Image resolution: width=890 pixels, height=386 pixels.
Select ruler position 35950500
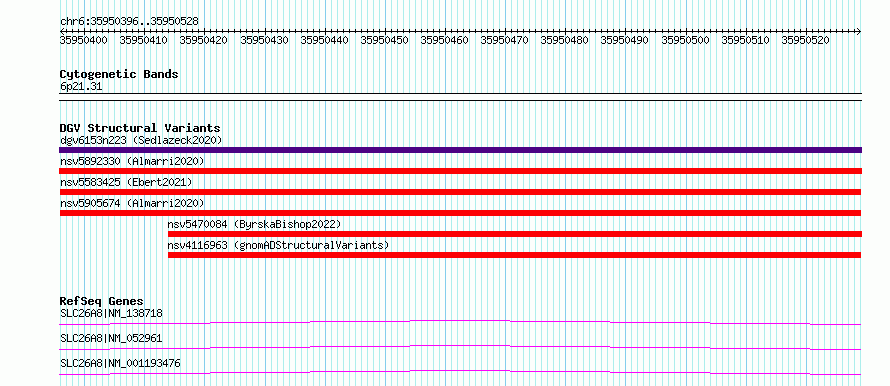pos(685,40)
